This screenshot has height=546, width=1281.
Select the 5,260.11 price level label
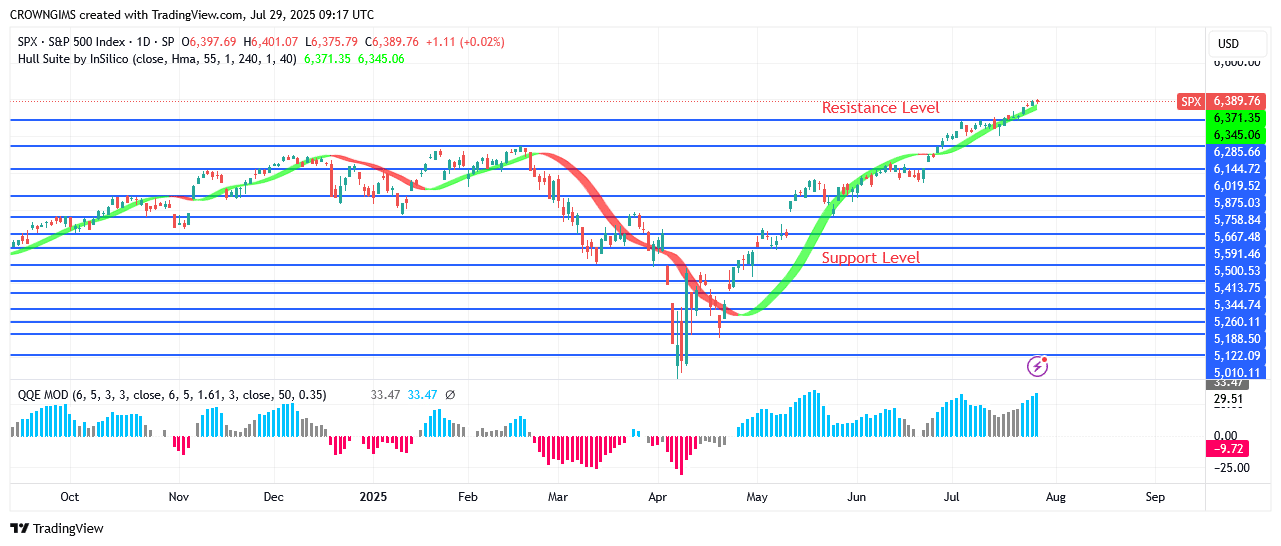1237,322
